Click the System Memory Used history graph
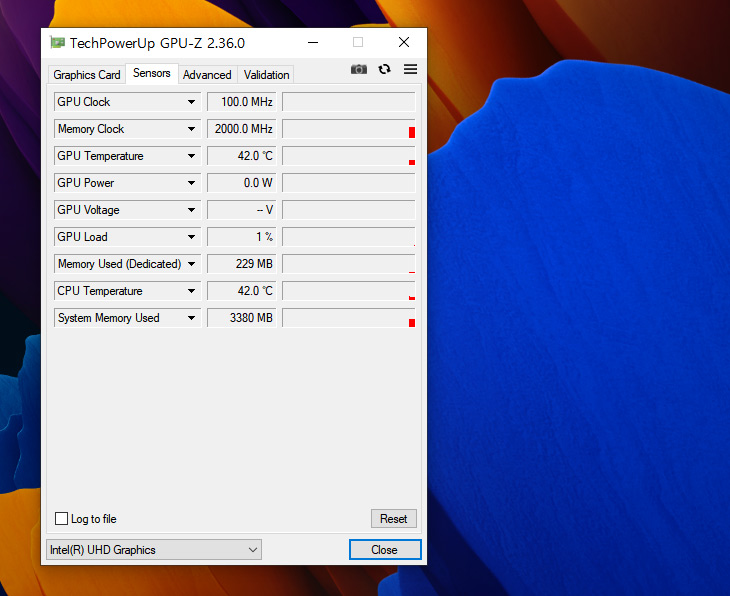This screenshot has width=730, height=596. pyautogui.click(x=349, y=318)
